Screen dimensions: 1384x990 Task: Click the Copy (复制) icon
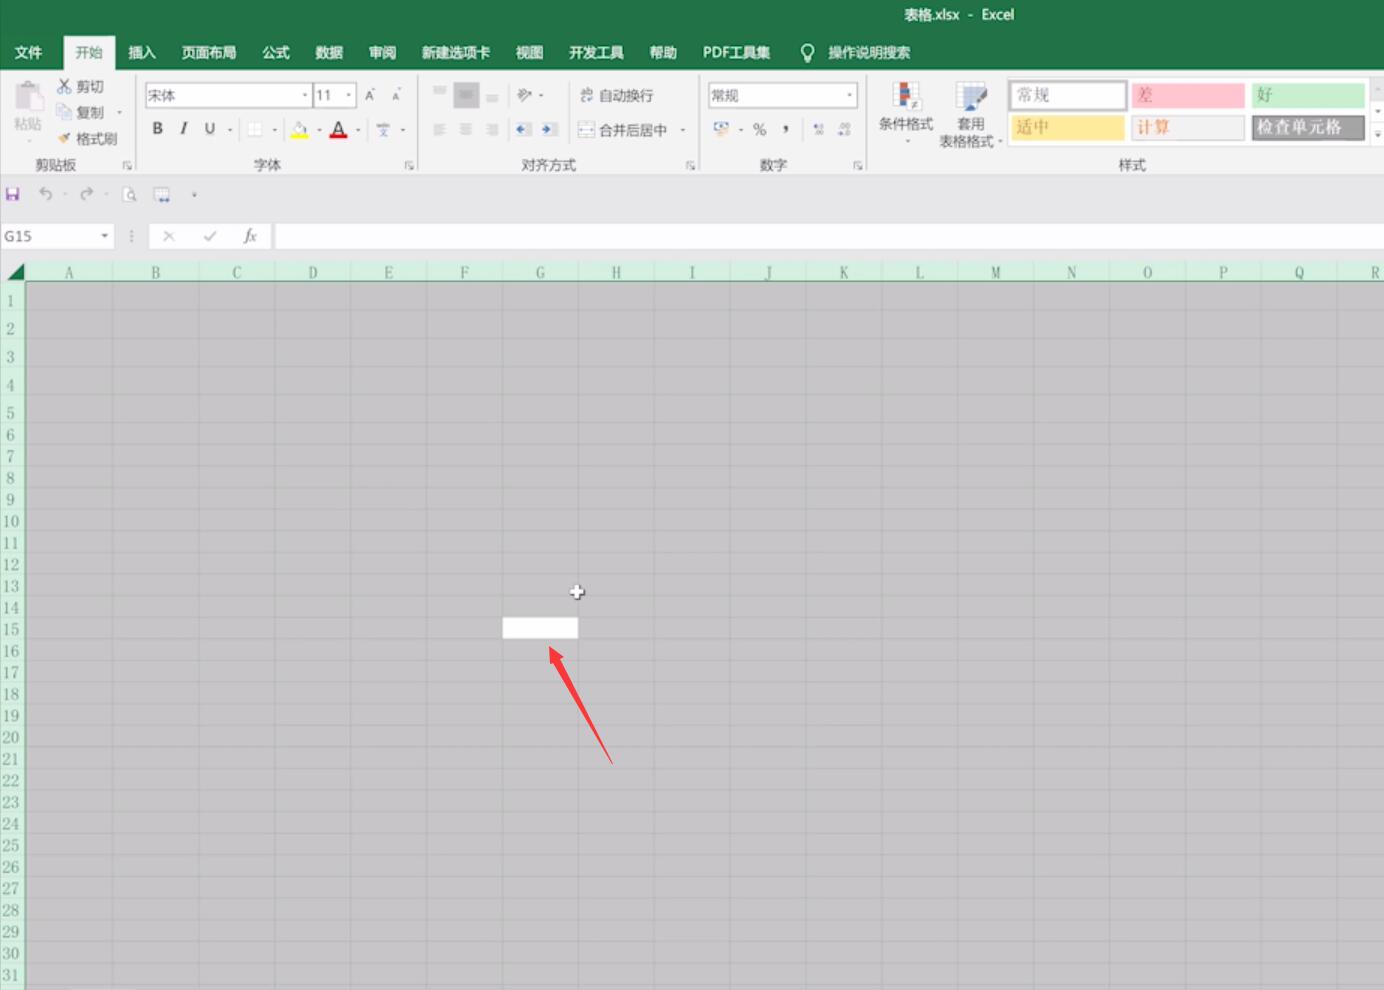point(64,112)
